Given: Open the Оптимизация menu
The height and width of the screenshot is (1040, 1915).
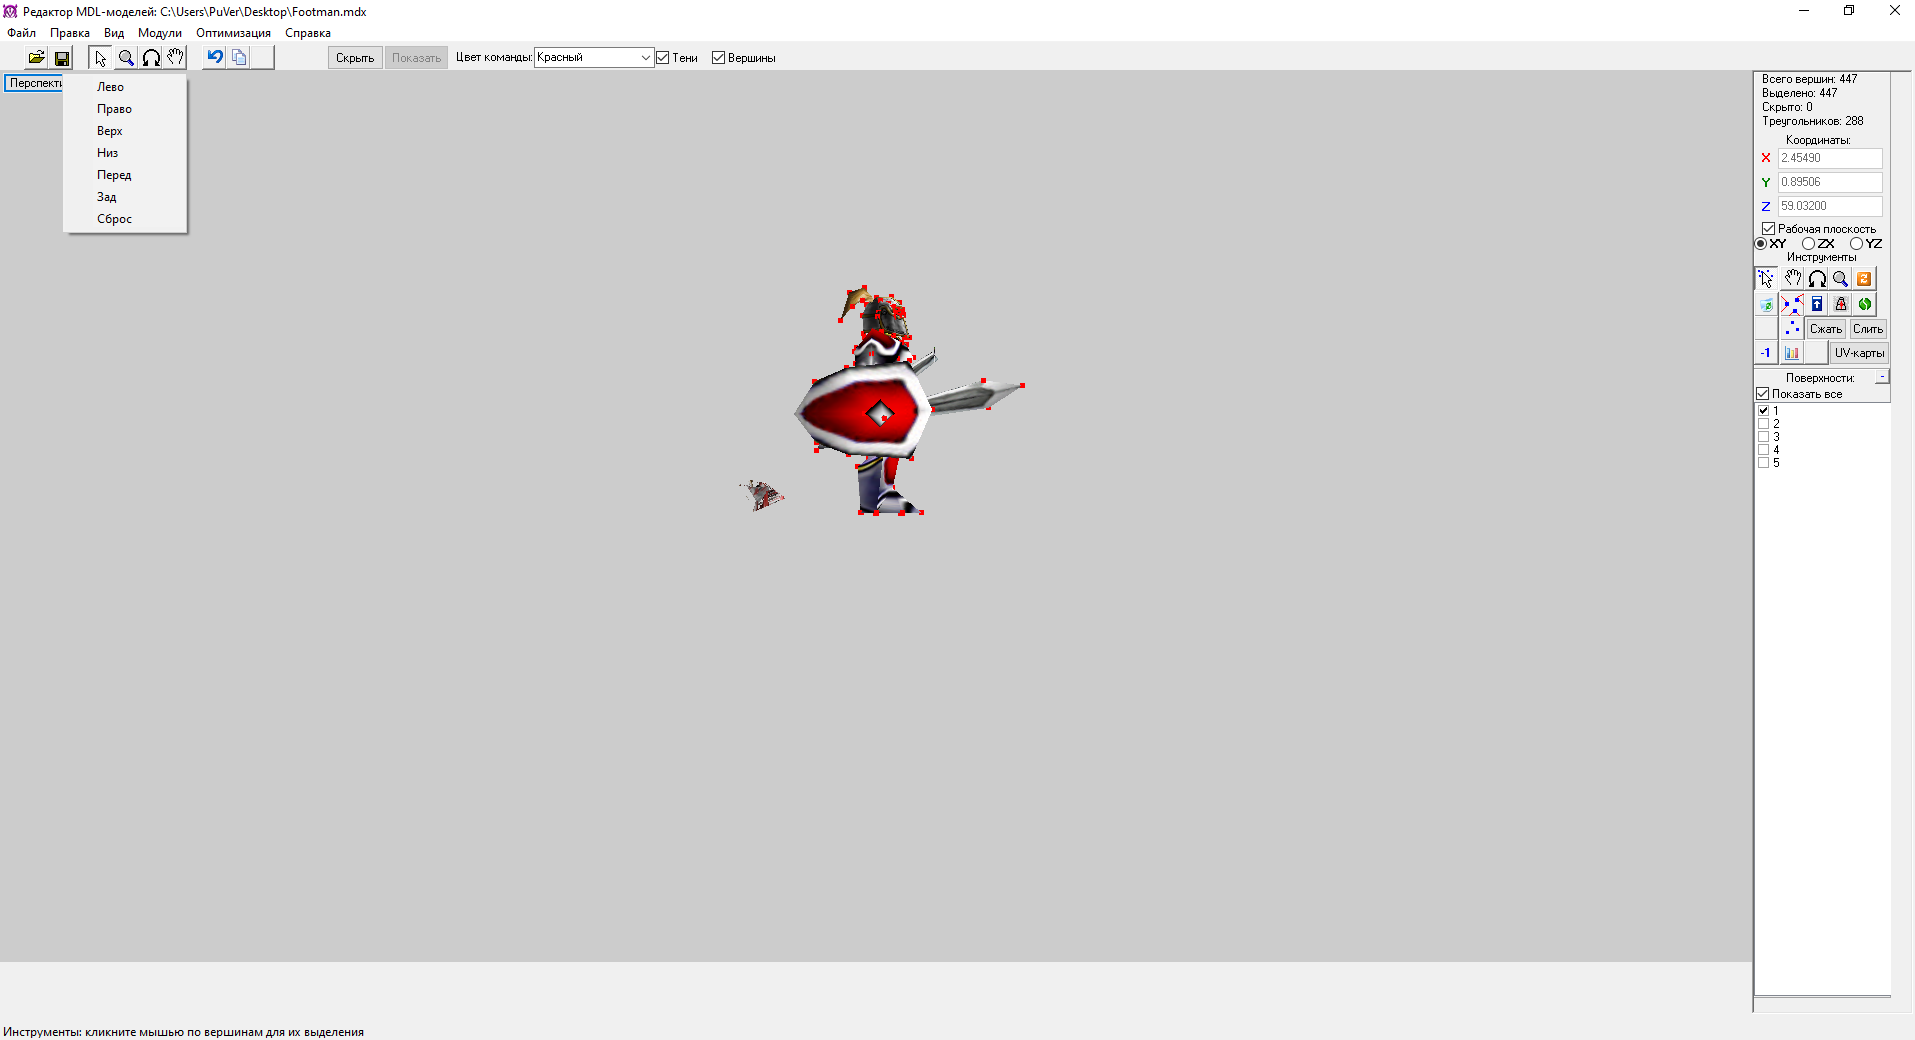Looking at the screenshot, I should pyautogui.click(x=233, y=33).
